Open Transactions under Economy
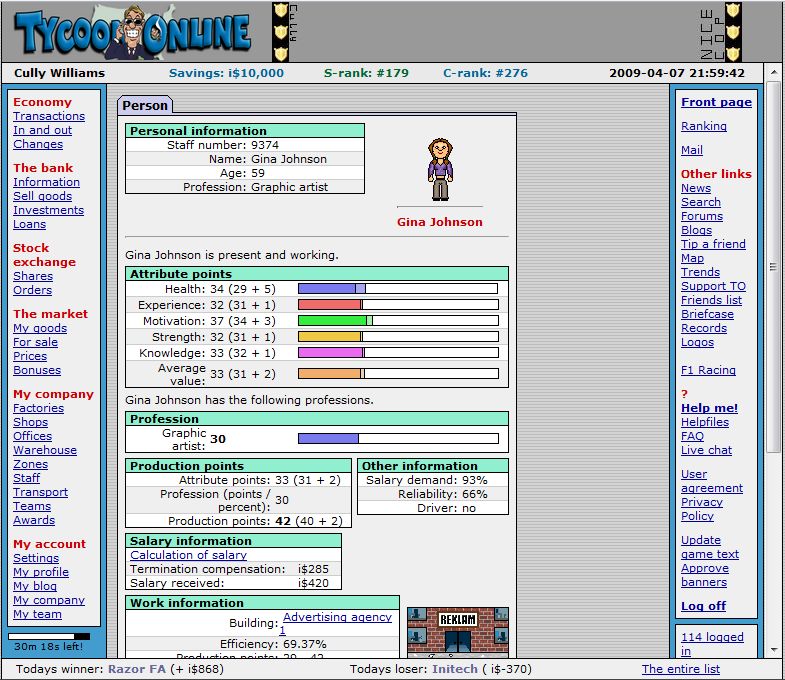 tap(49, 116)
